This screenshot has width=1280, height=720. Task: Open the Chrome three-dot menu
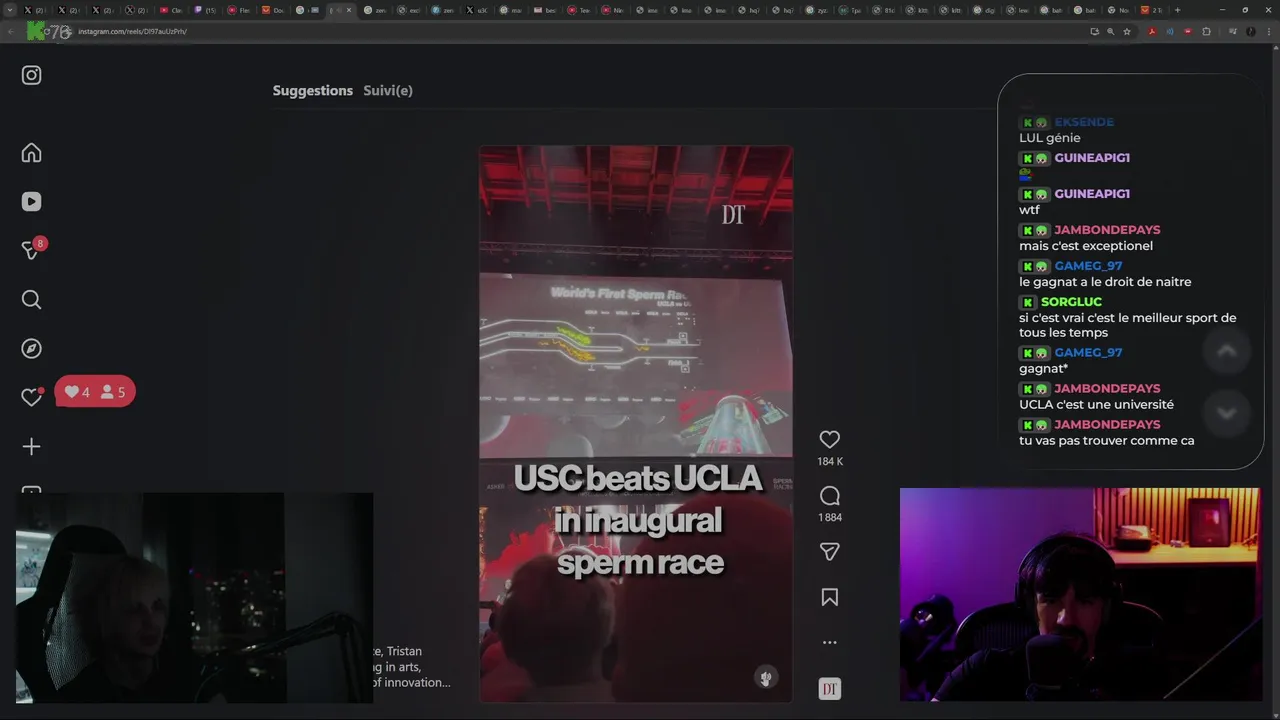coord(1268,31)
